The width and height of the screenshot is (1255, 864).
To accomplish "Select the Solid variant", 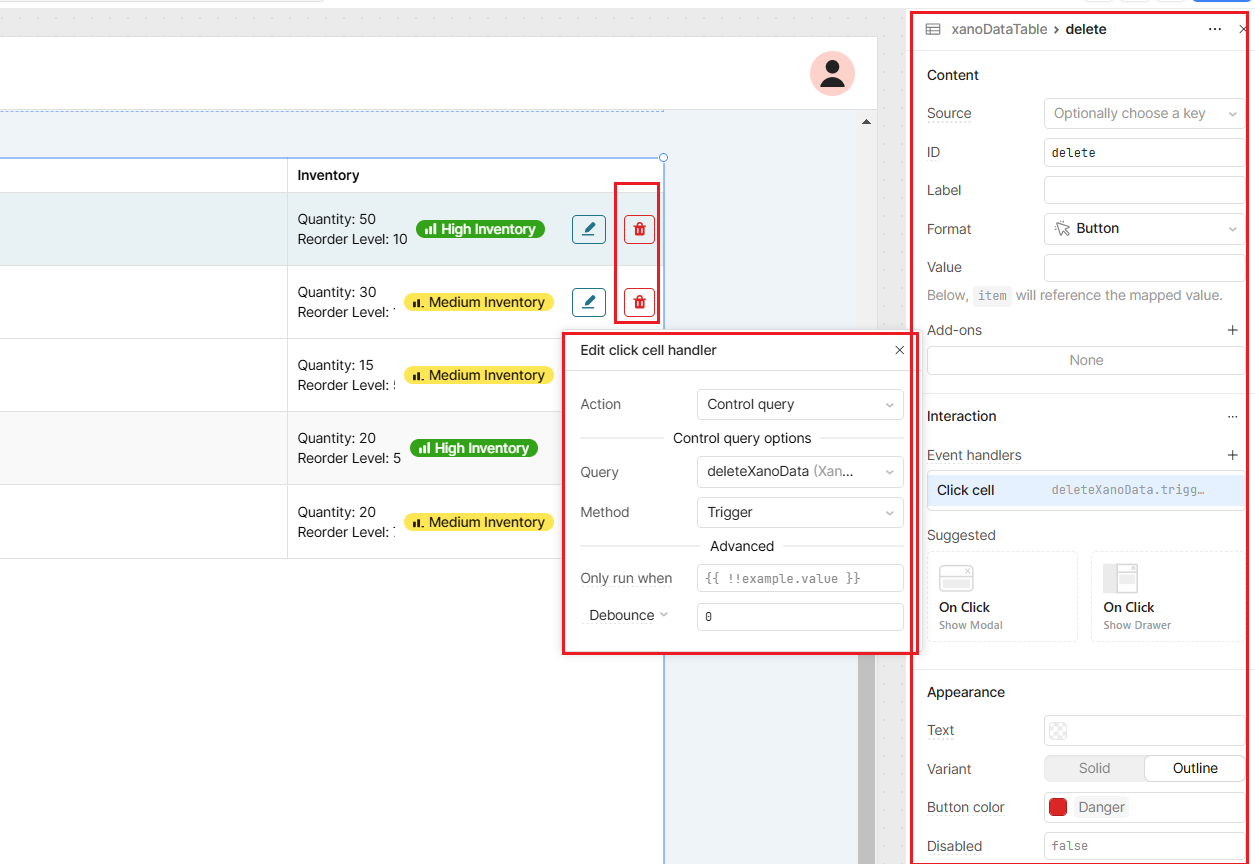I will click(1094, 768).
